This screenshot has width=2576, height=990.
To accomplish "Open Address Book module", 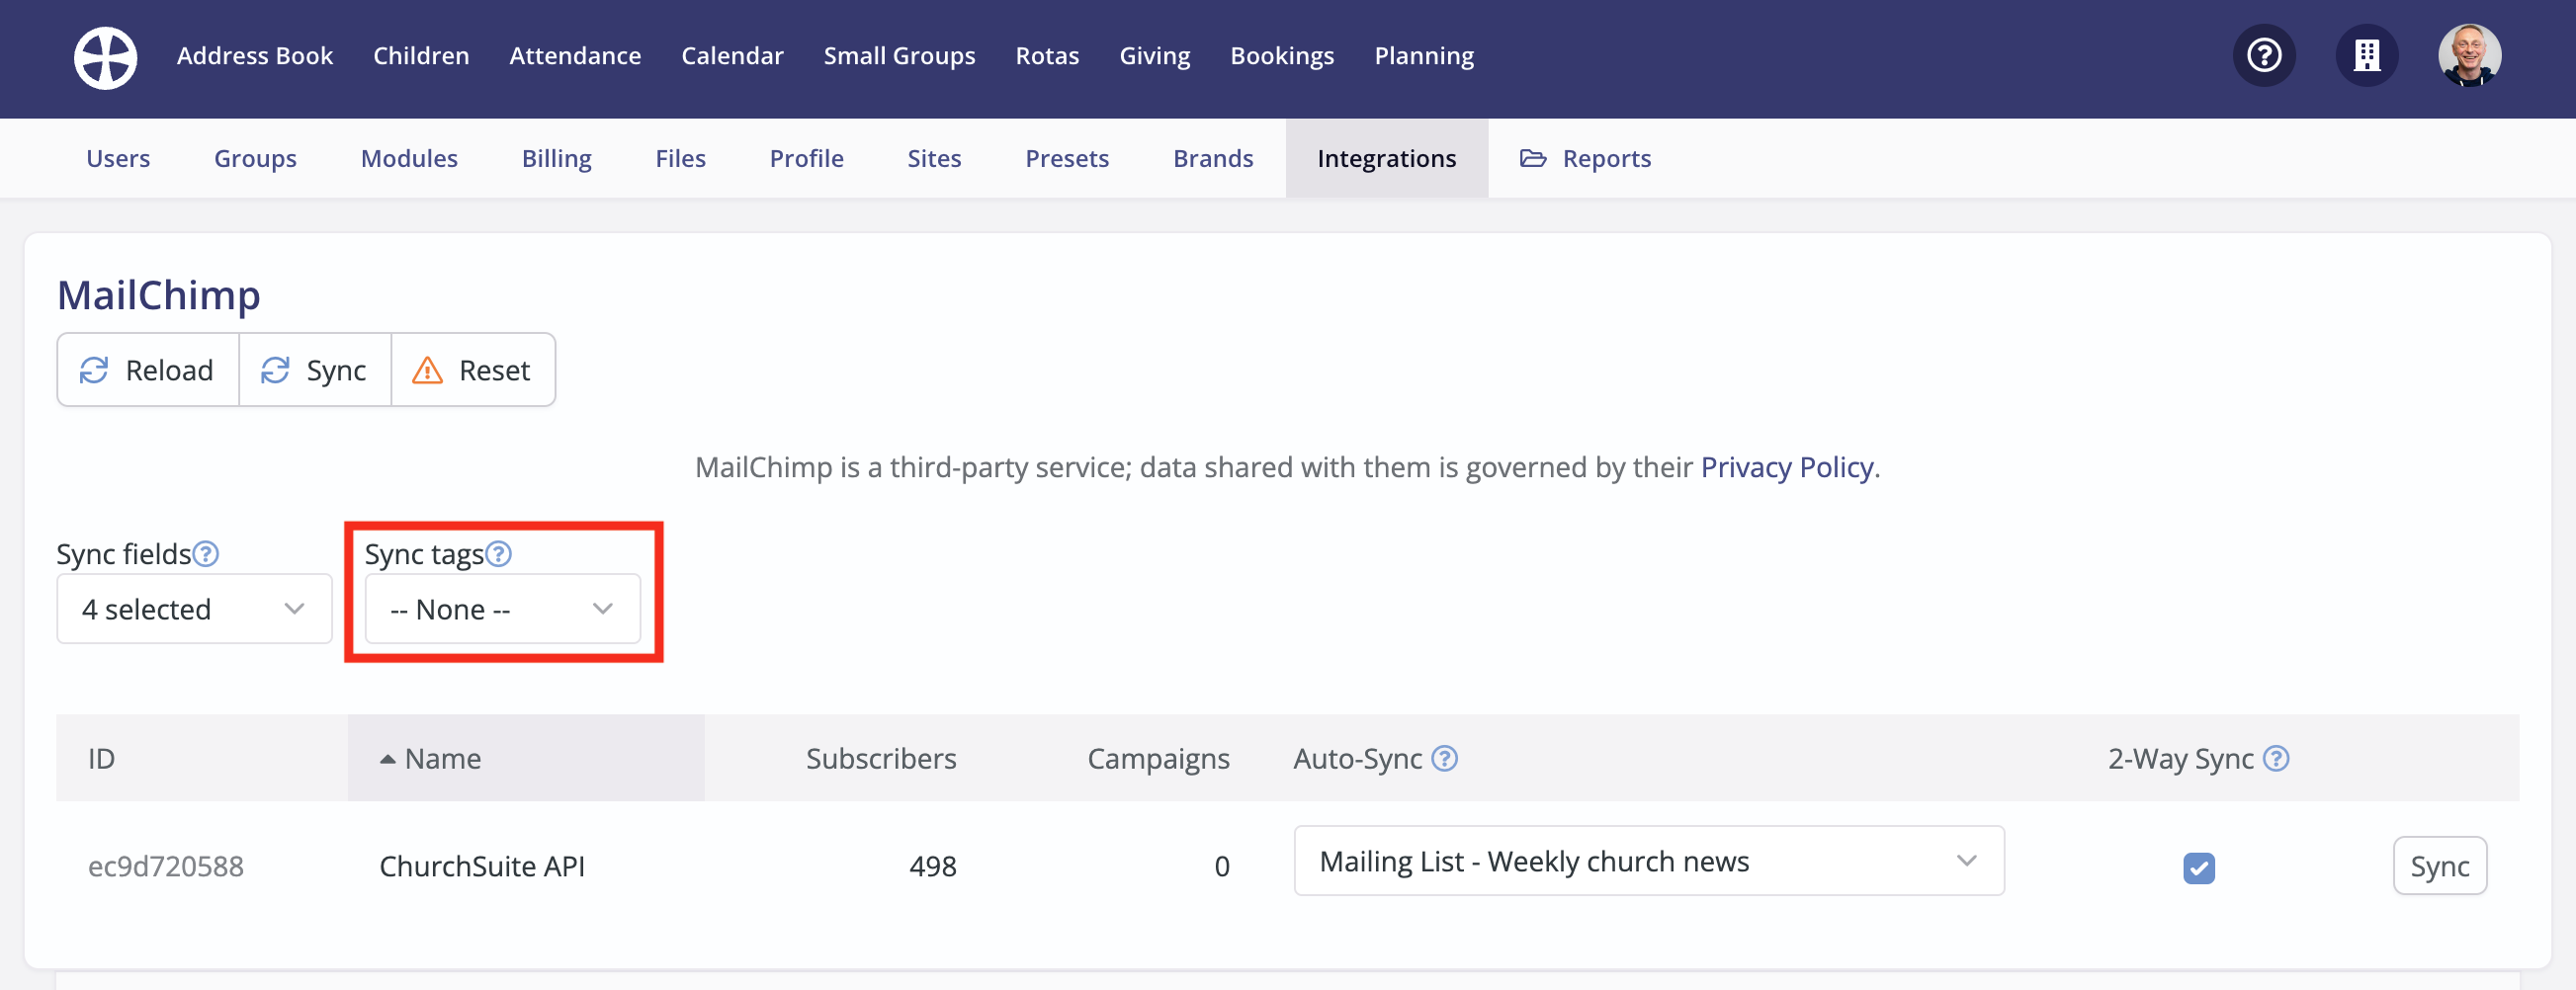I will (x=255, y=56).
